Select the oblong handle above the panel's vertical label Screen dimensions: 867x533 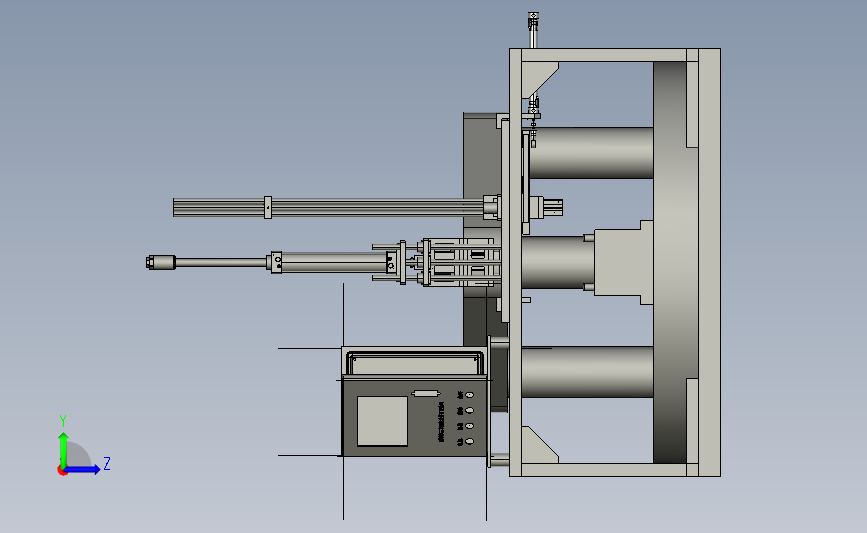[x=426, y=394]
